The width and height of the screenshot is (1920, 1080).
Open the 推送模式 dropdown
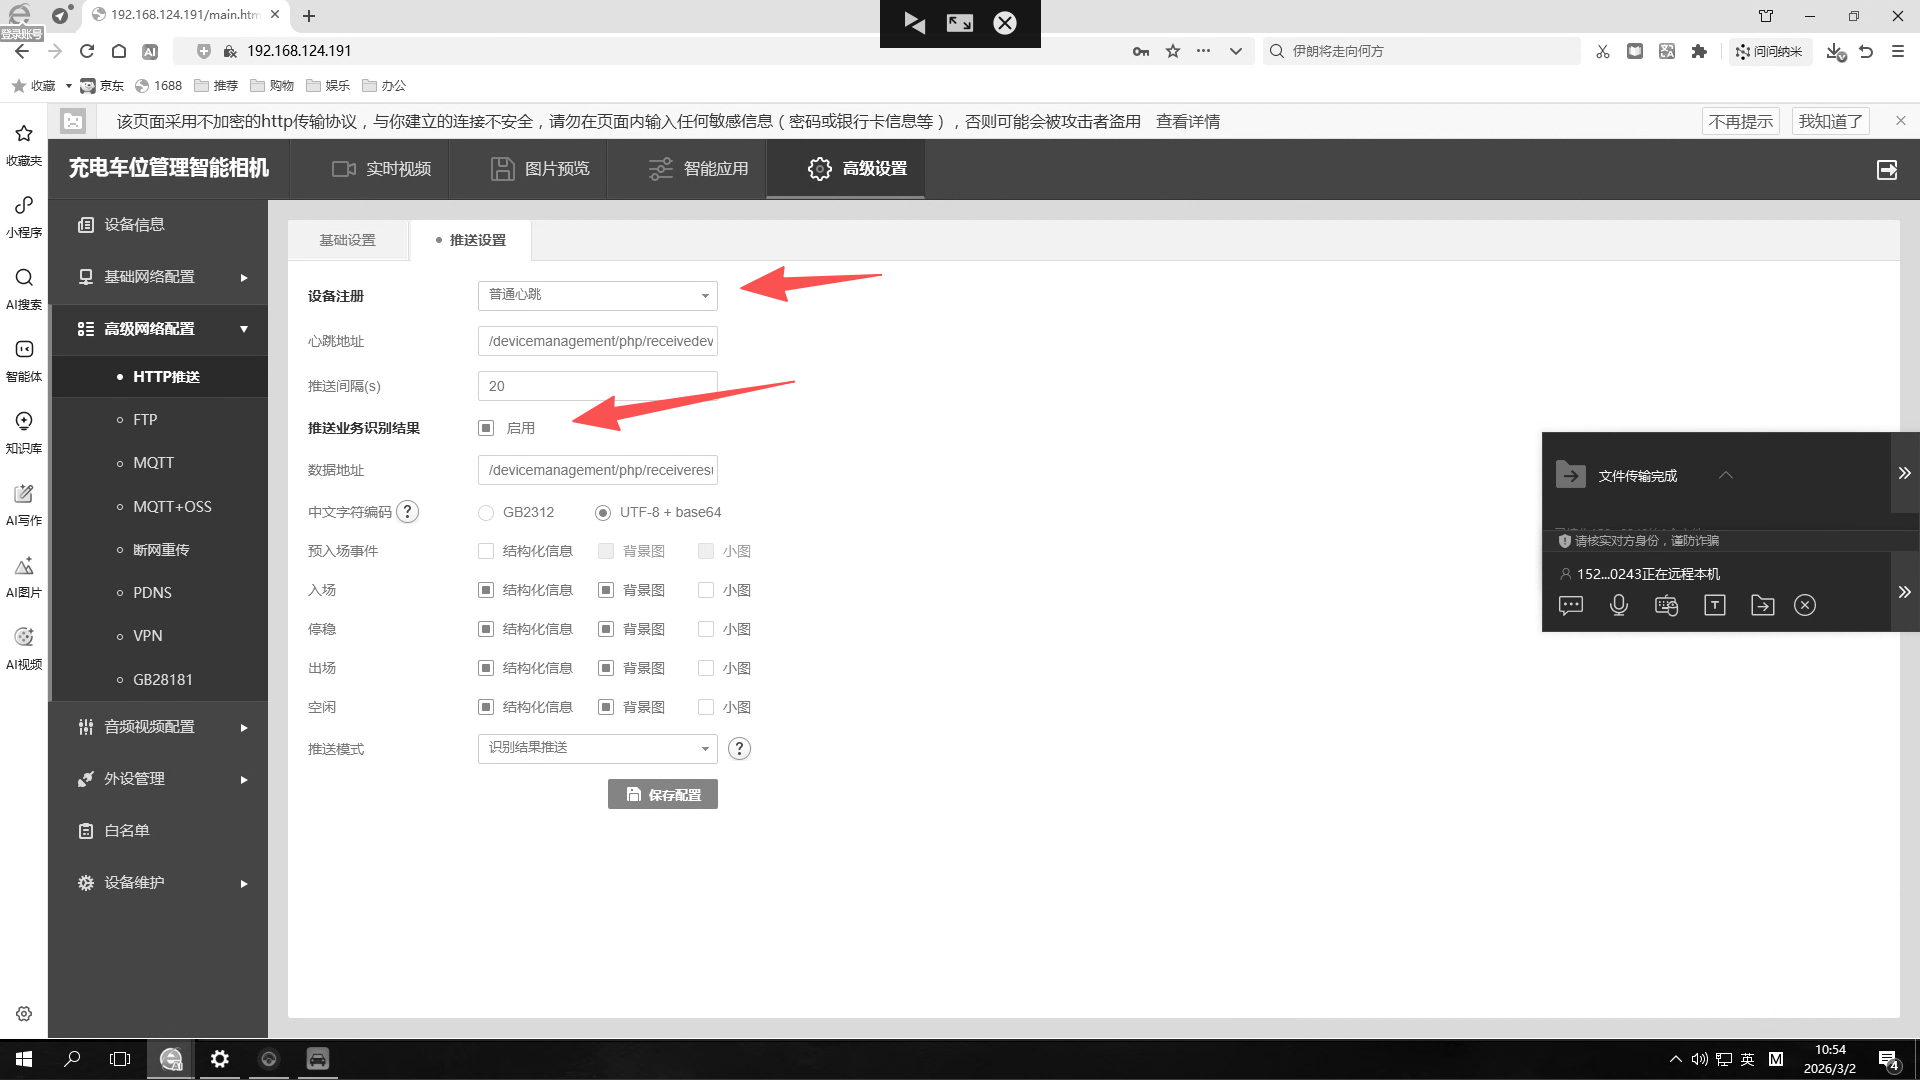(598, 748)
